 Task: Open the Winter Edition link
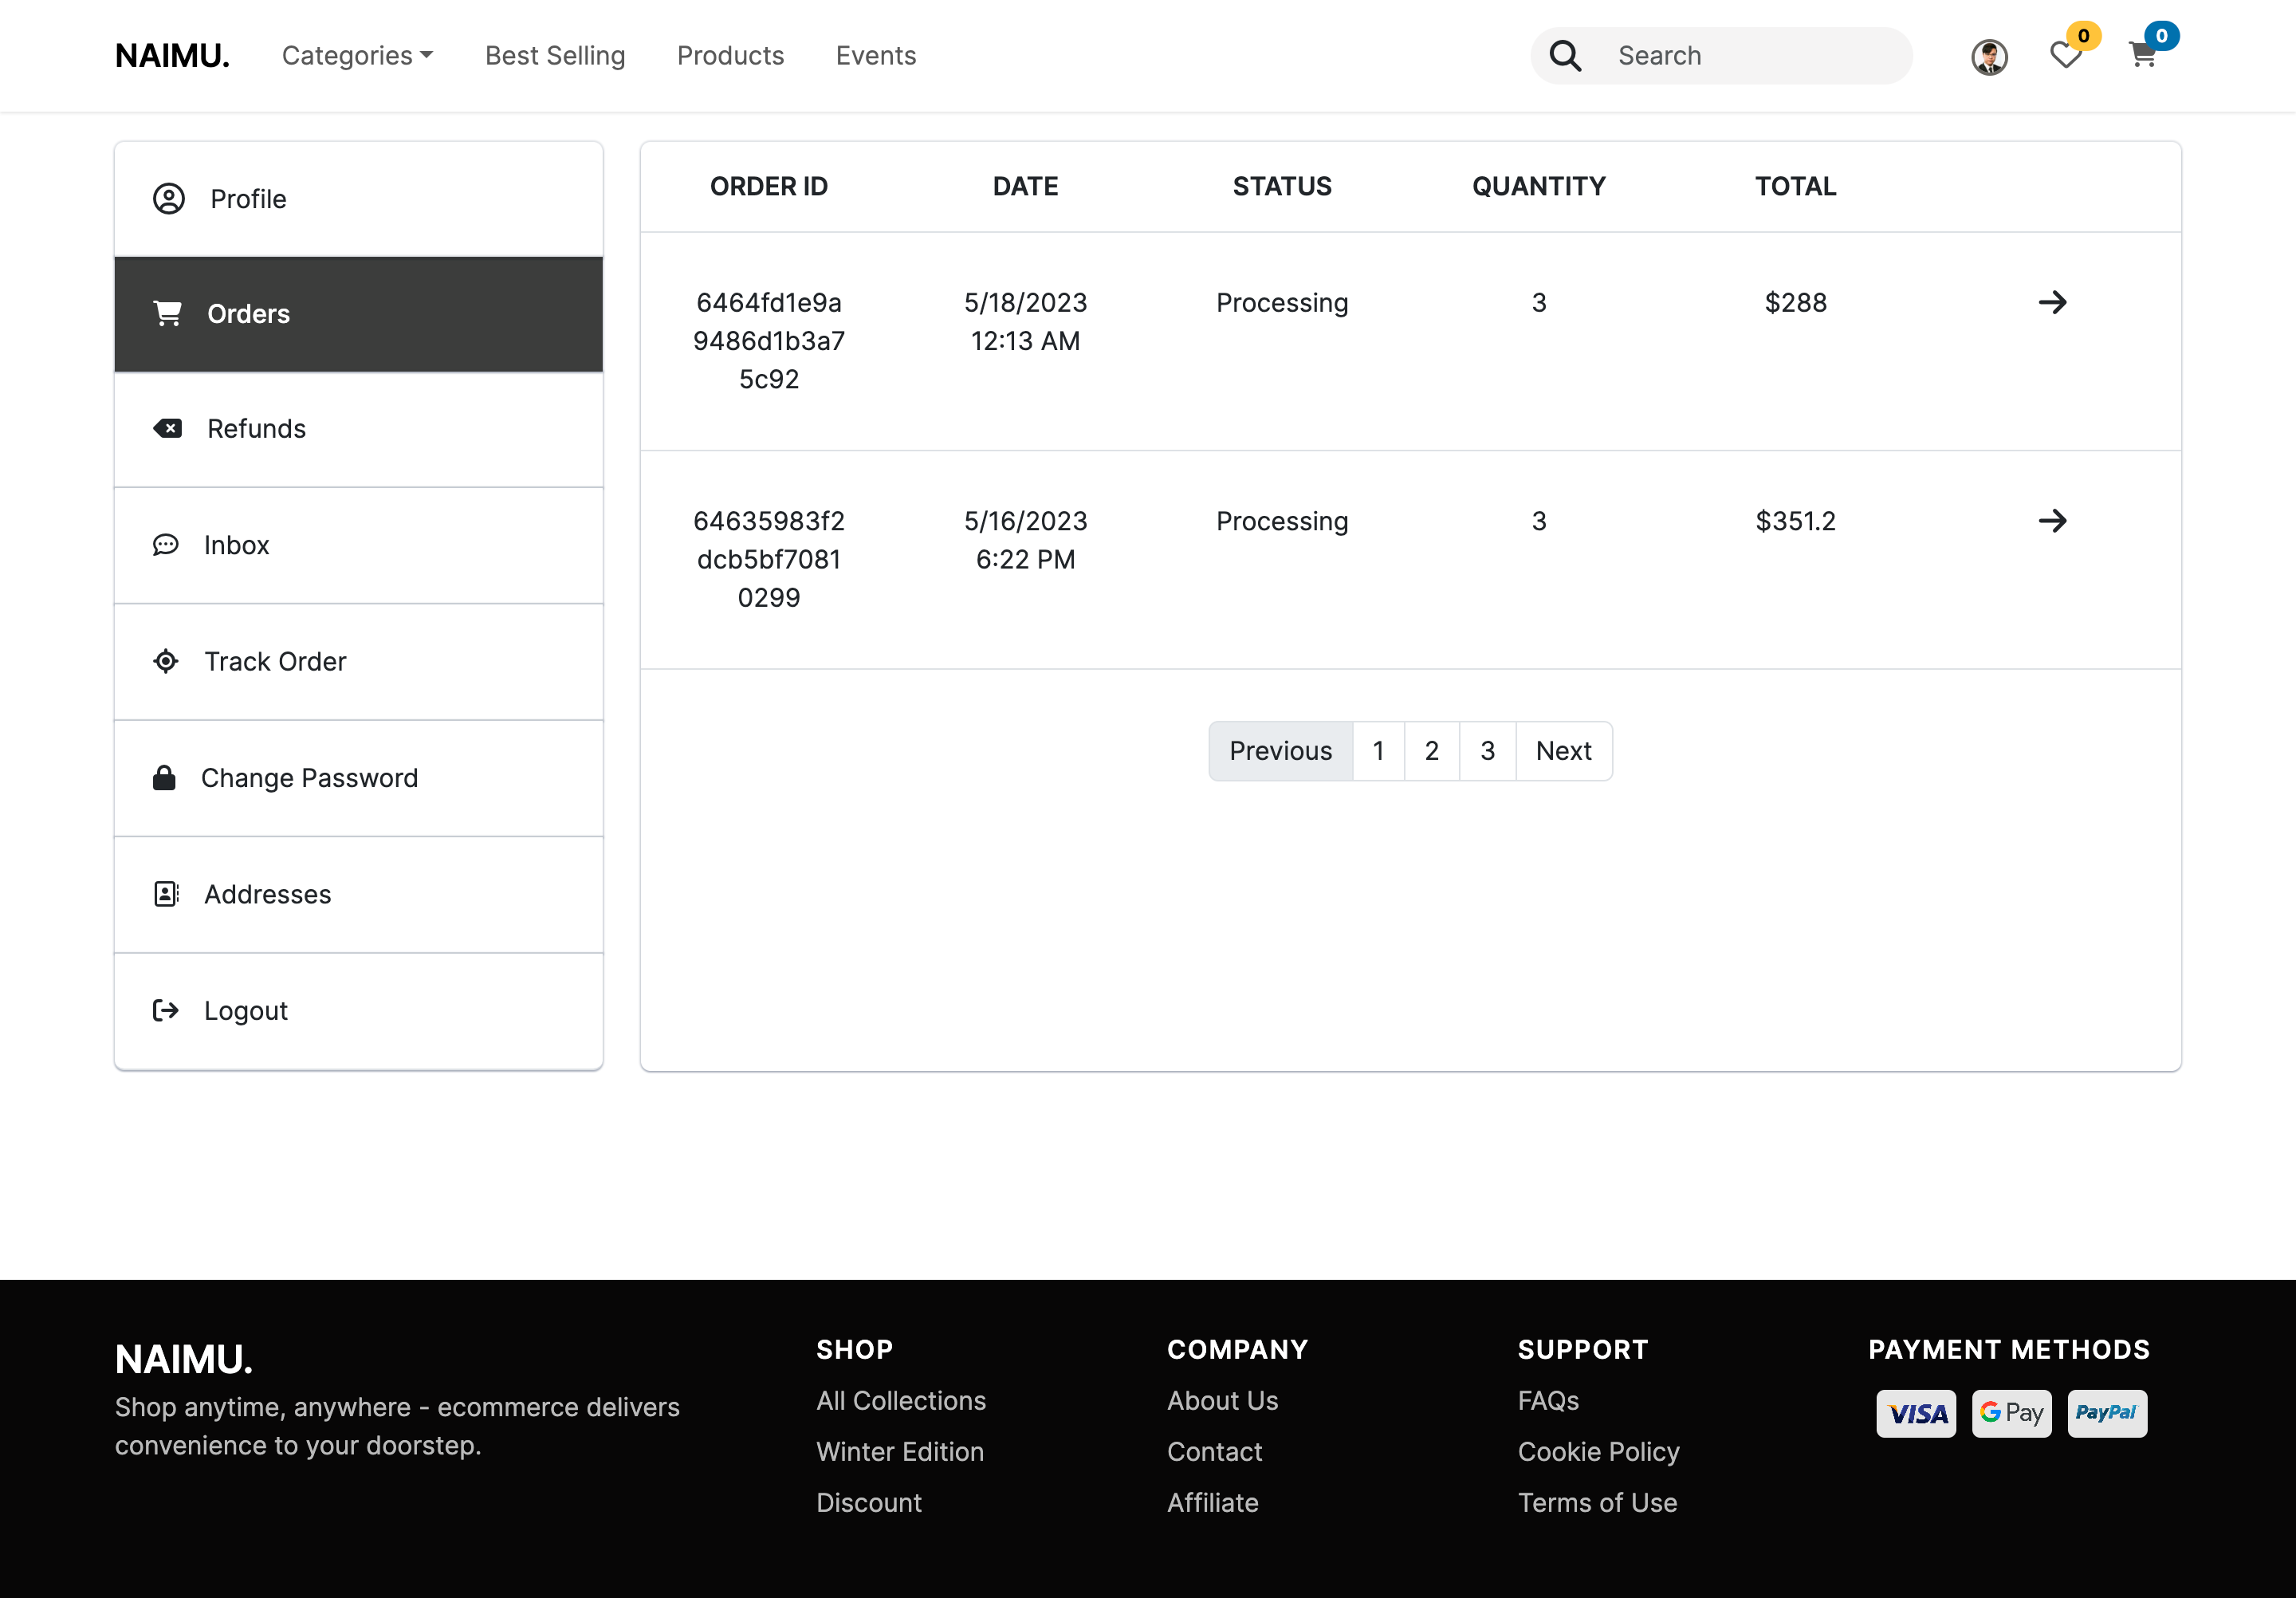point(899,1451)
